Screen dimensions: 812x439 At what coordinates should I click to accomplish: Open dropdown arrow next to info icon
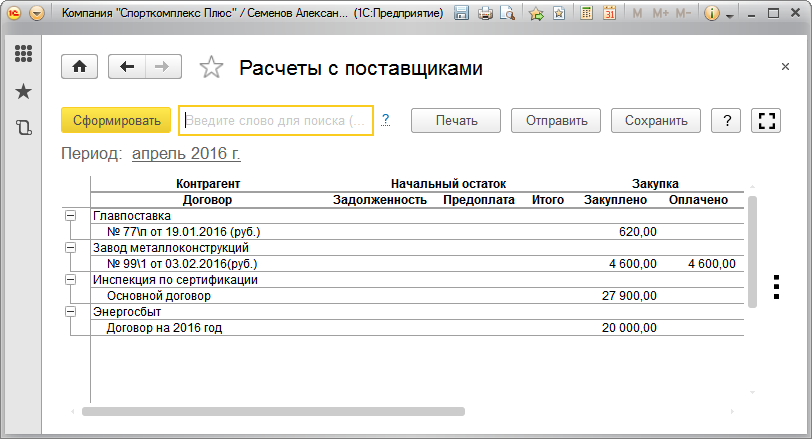[x=730, y=16]
